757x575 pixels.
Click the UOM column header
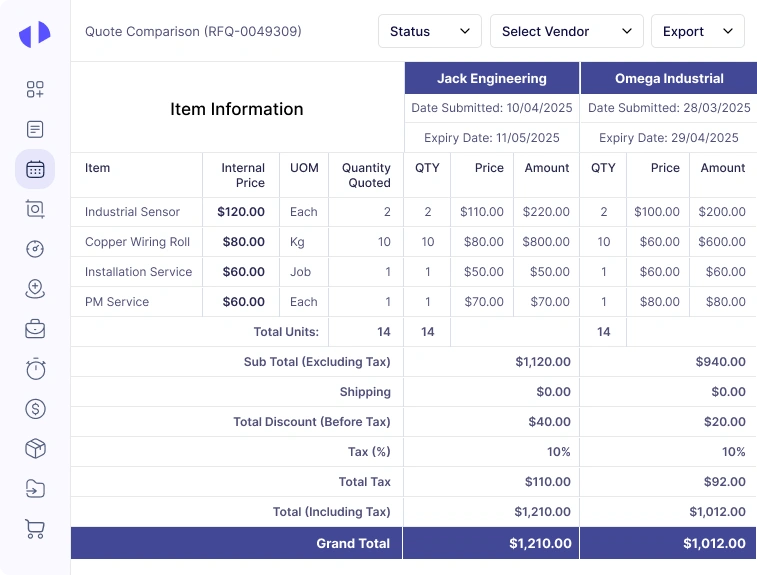pyautogui.click(x=304, y=168)
